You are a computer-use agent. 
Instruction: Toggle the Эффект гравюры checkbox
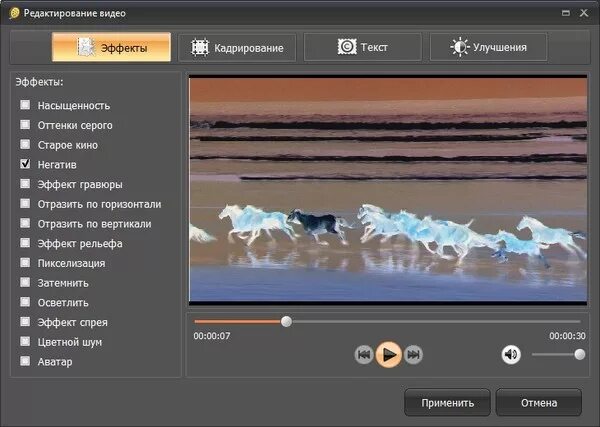click(25, 184)
